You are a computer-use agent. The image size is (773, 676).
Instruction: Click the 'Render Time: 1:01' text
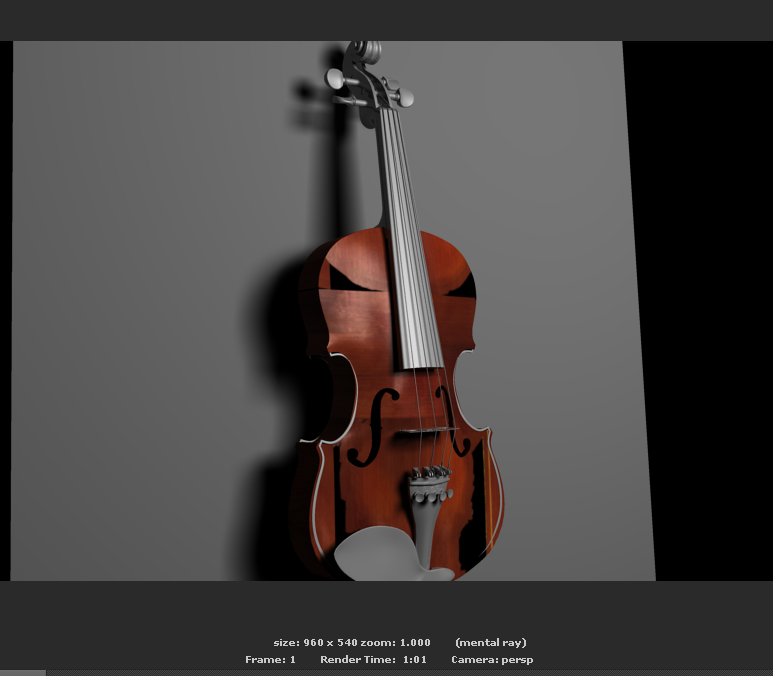click(x=373, y=660)
